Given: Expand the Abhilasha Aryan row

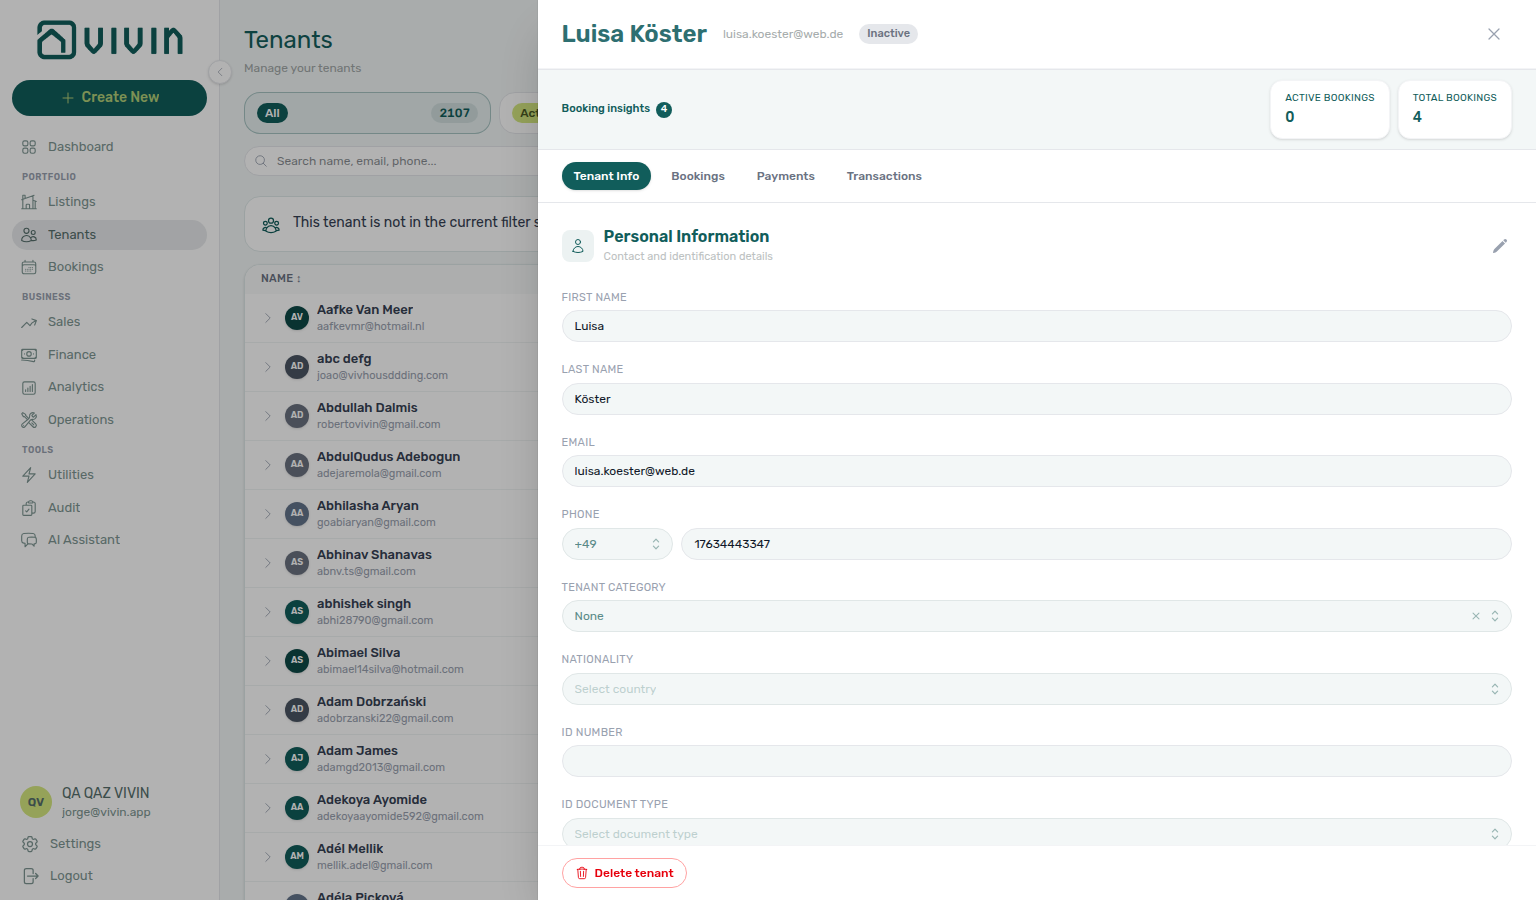Looking at the screenshot, I should point(267,514).
